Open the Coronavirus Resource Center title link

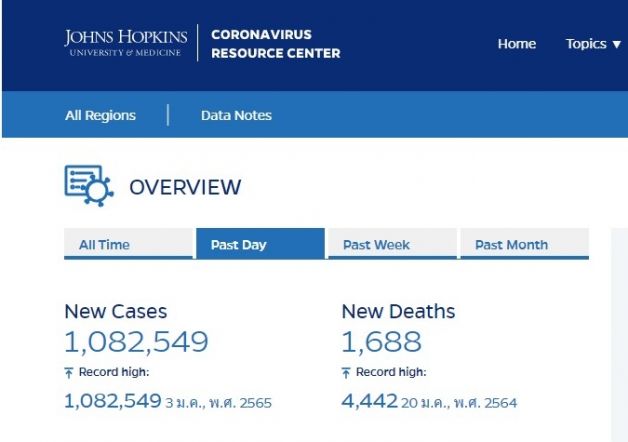(x=275, y=44)
